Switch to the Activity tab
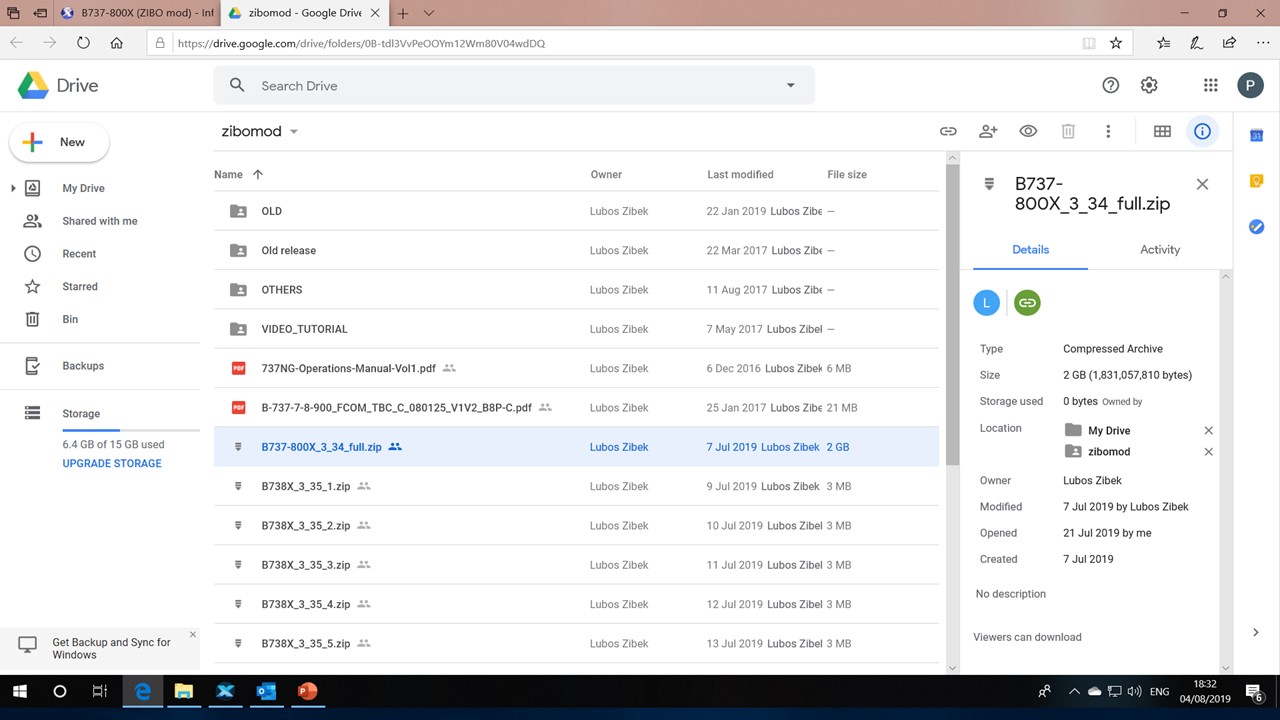 (x=1160, y=249)
